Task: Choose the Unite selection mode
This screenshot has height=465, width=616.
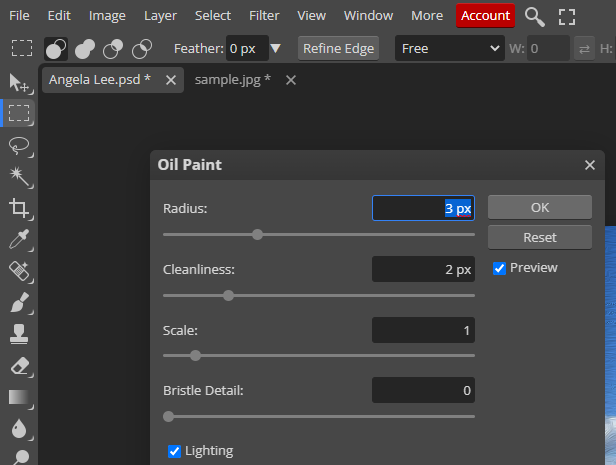Action: [x=84, y=49]
